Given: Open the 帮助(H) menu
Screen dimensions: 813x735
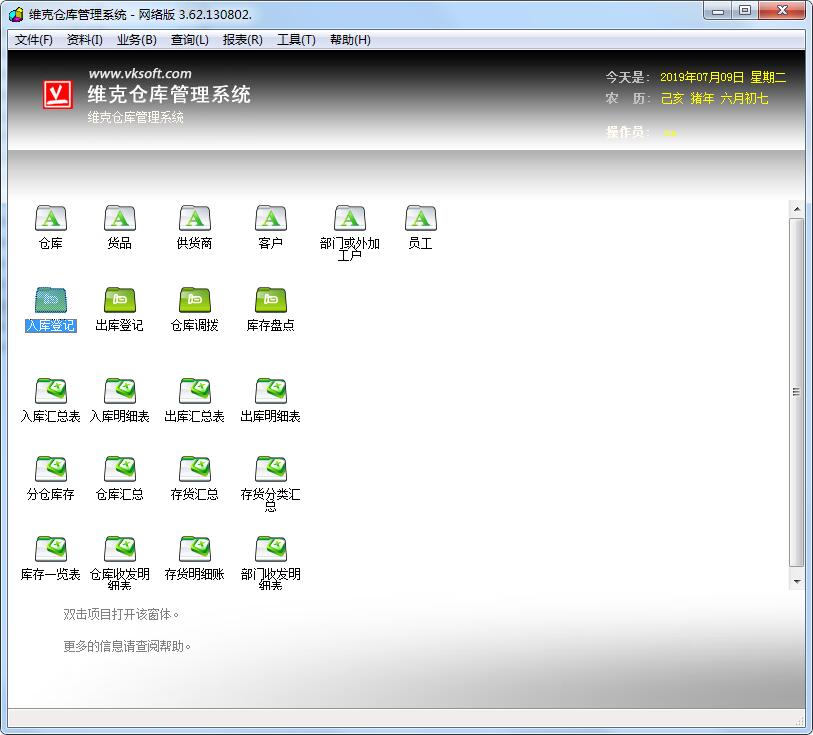Looking at the screenshot, I should tap(350, 40).
